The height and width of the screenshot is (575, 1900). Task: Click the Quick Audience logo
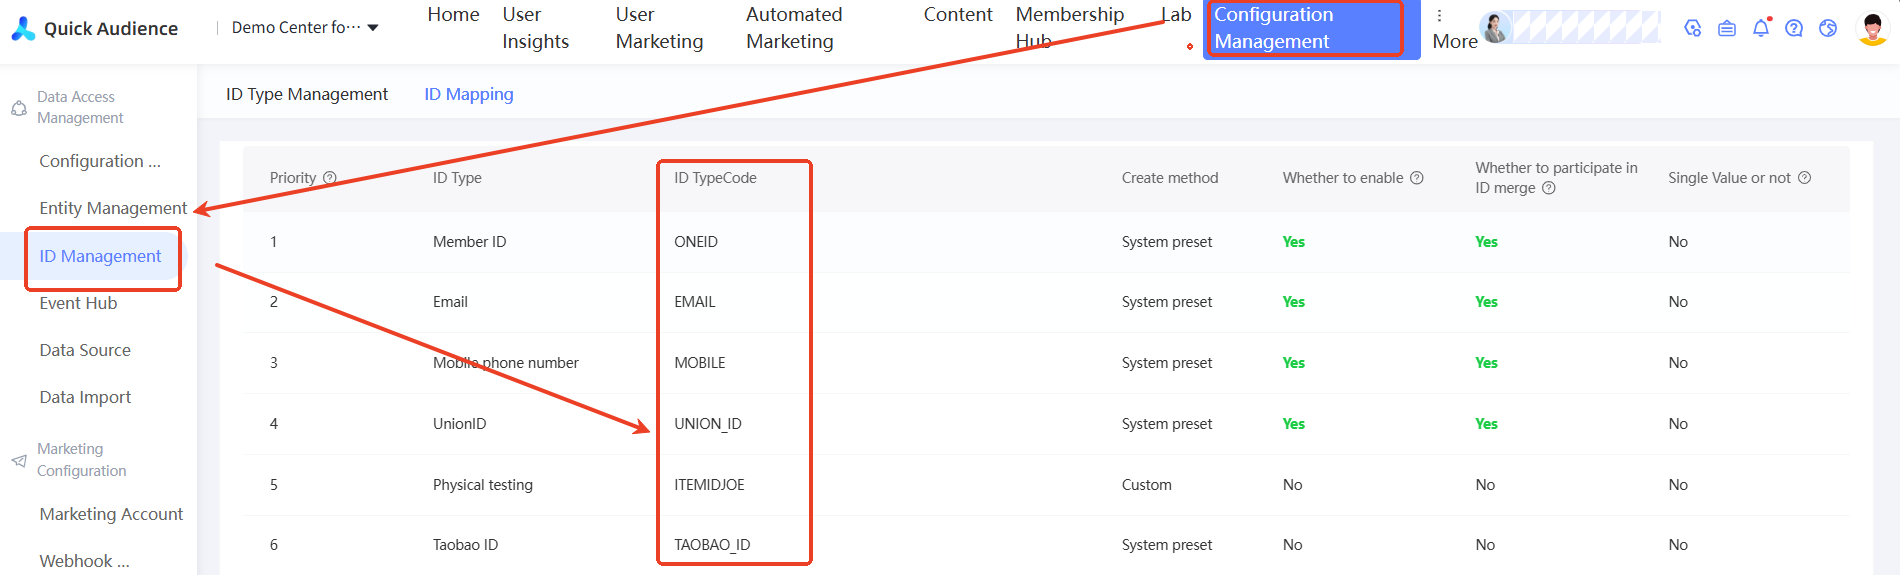(x=94, y=28)
